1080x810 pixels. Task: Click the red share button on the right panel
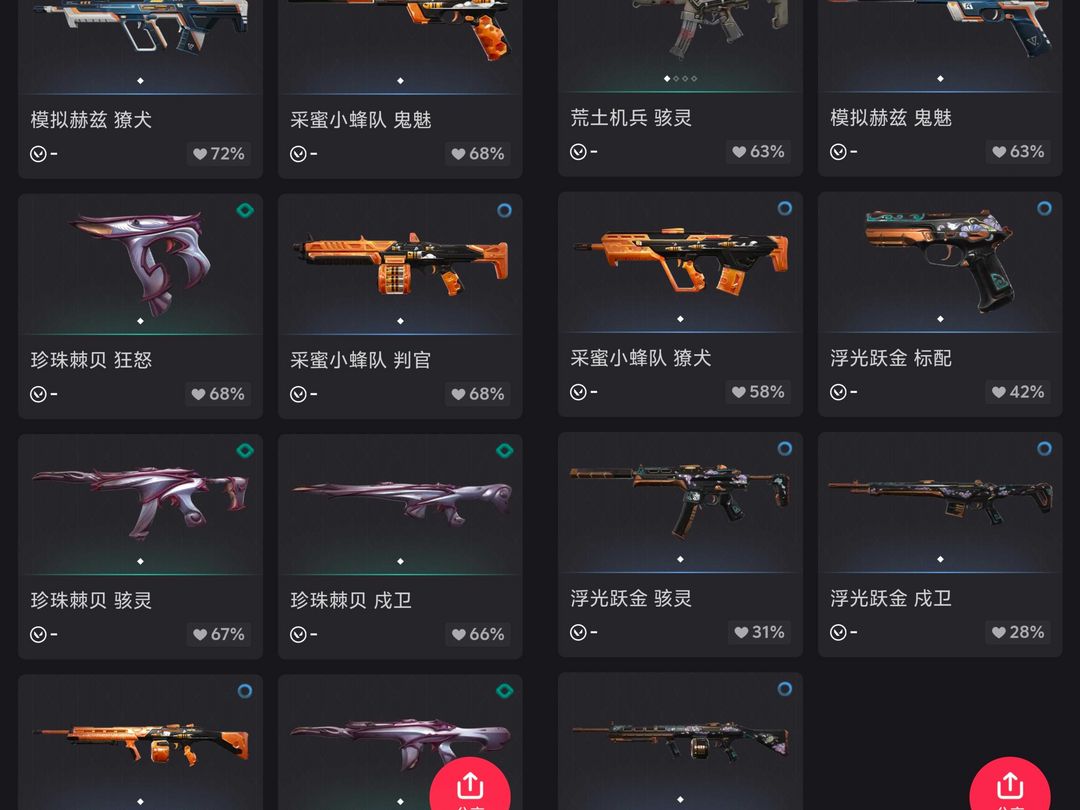point(1009,785)
